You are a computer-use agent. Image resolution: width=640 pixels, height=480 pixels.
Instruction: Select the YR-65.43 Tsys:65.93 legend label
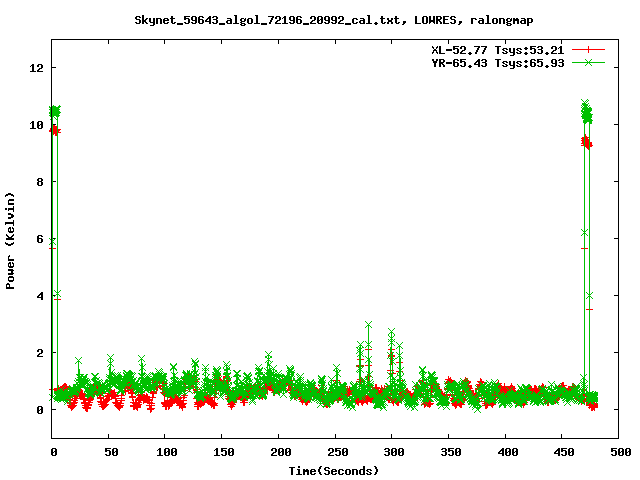pyautogui.click(x=498, y=63)
